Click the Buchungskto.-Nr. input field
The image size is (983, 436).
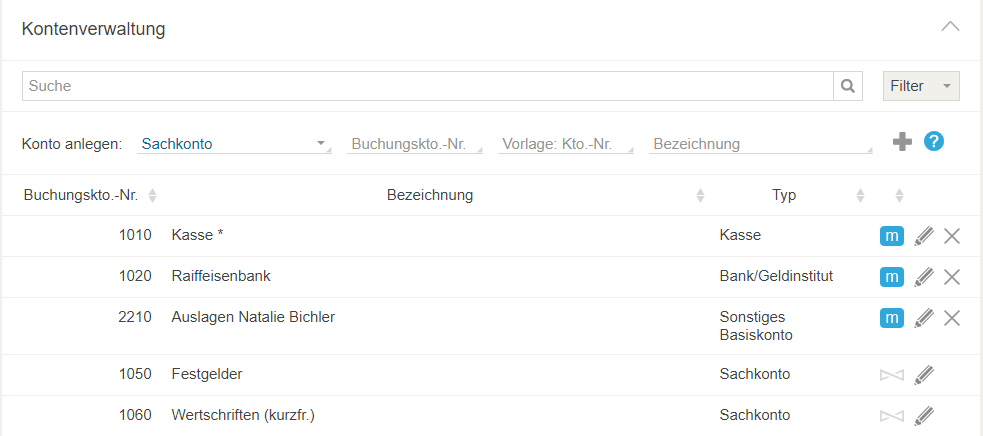click(x=414, y=144)
